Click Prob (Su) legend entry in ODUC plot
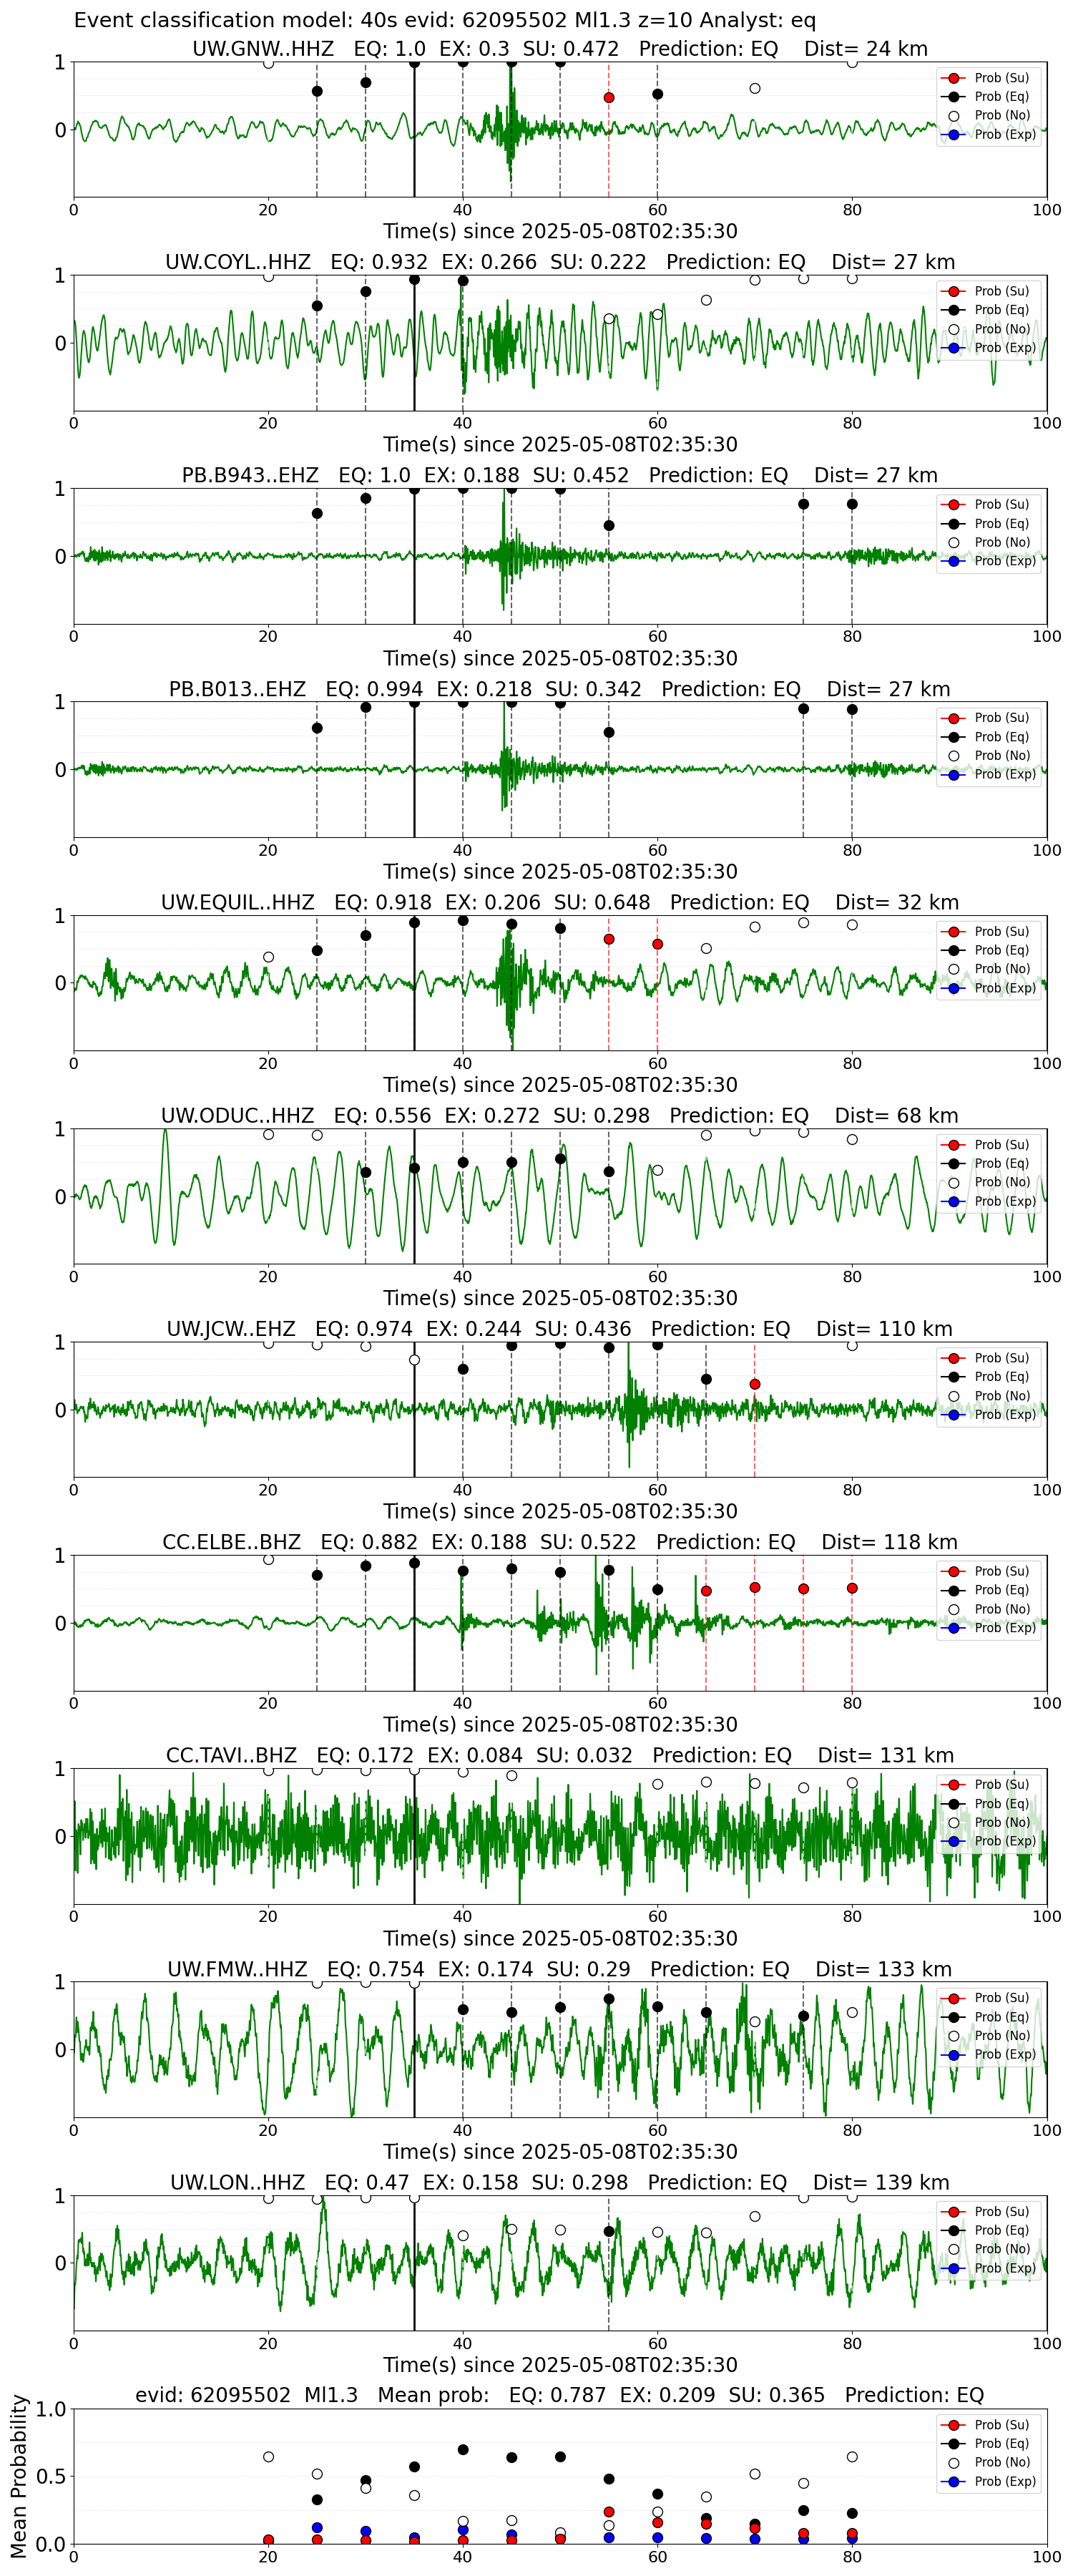Image resolution: width=1073 pixels, height=2576 pixels. click(x=988, y=1145)
